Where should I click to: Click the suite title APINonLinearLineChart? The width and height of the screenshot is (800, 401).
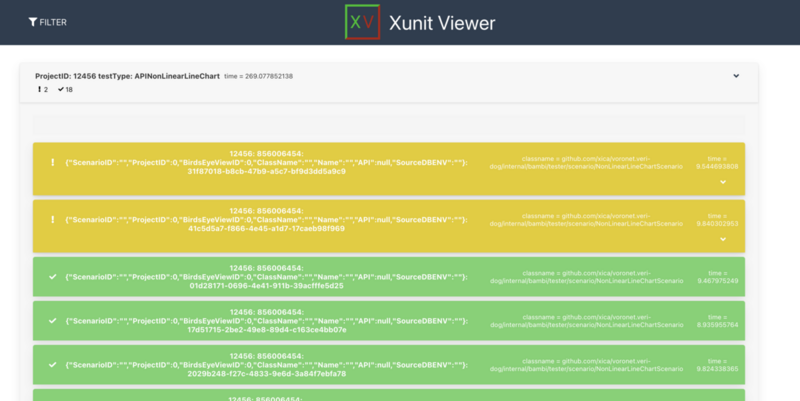click(x=127, y=76)
